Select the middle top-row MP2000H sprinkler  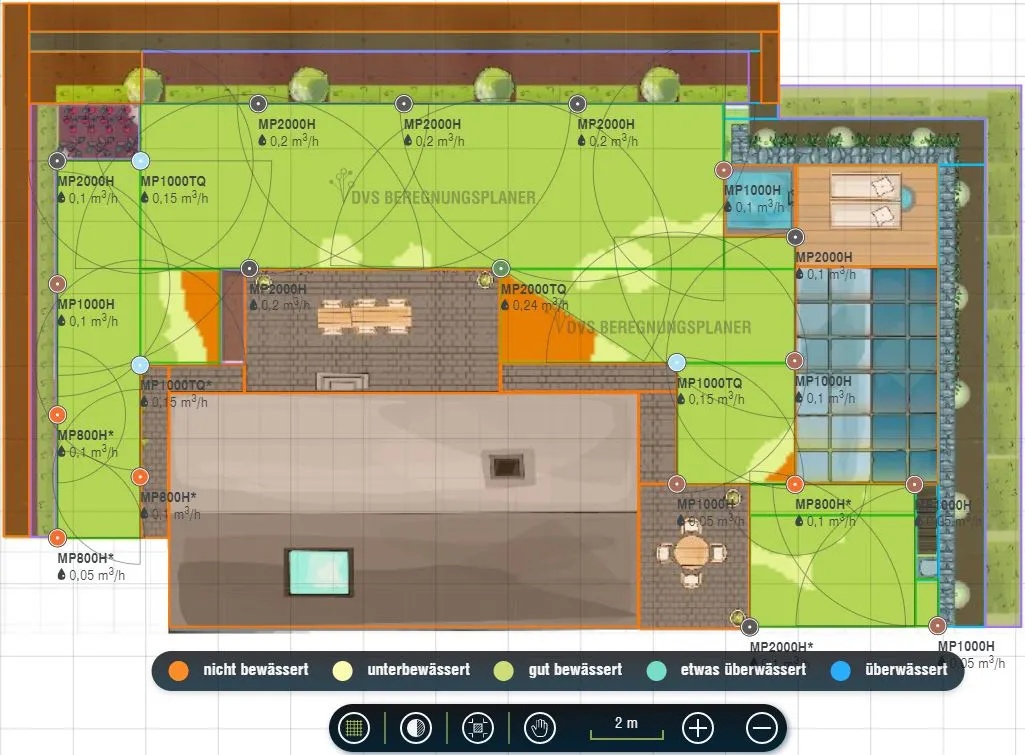coord(404,103)
